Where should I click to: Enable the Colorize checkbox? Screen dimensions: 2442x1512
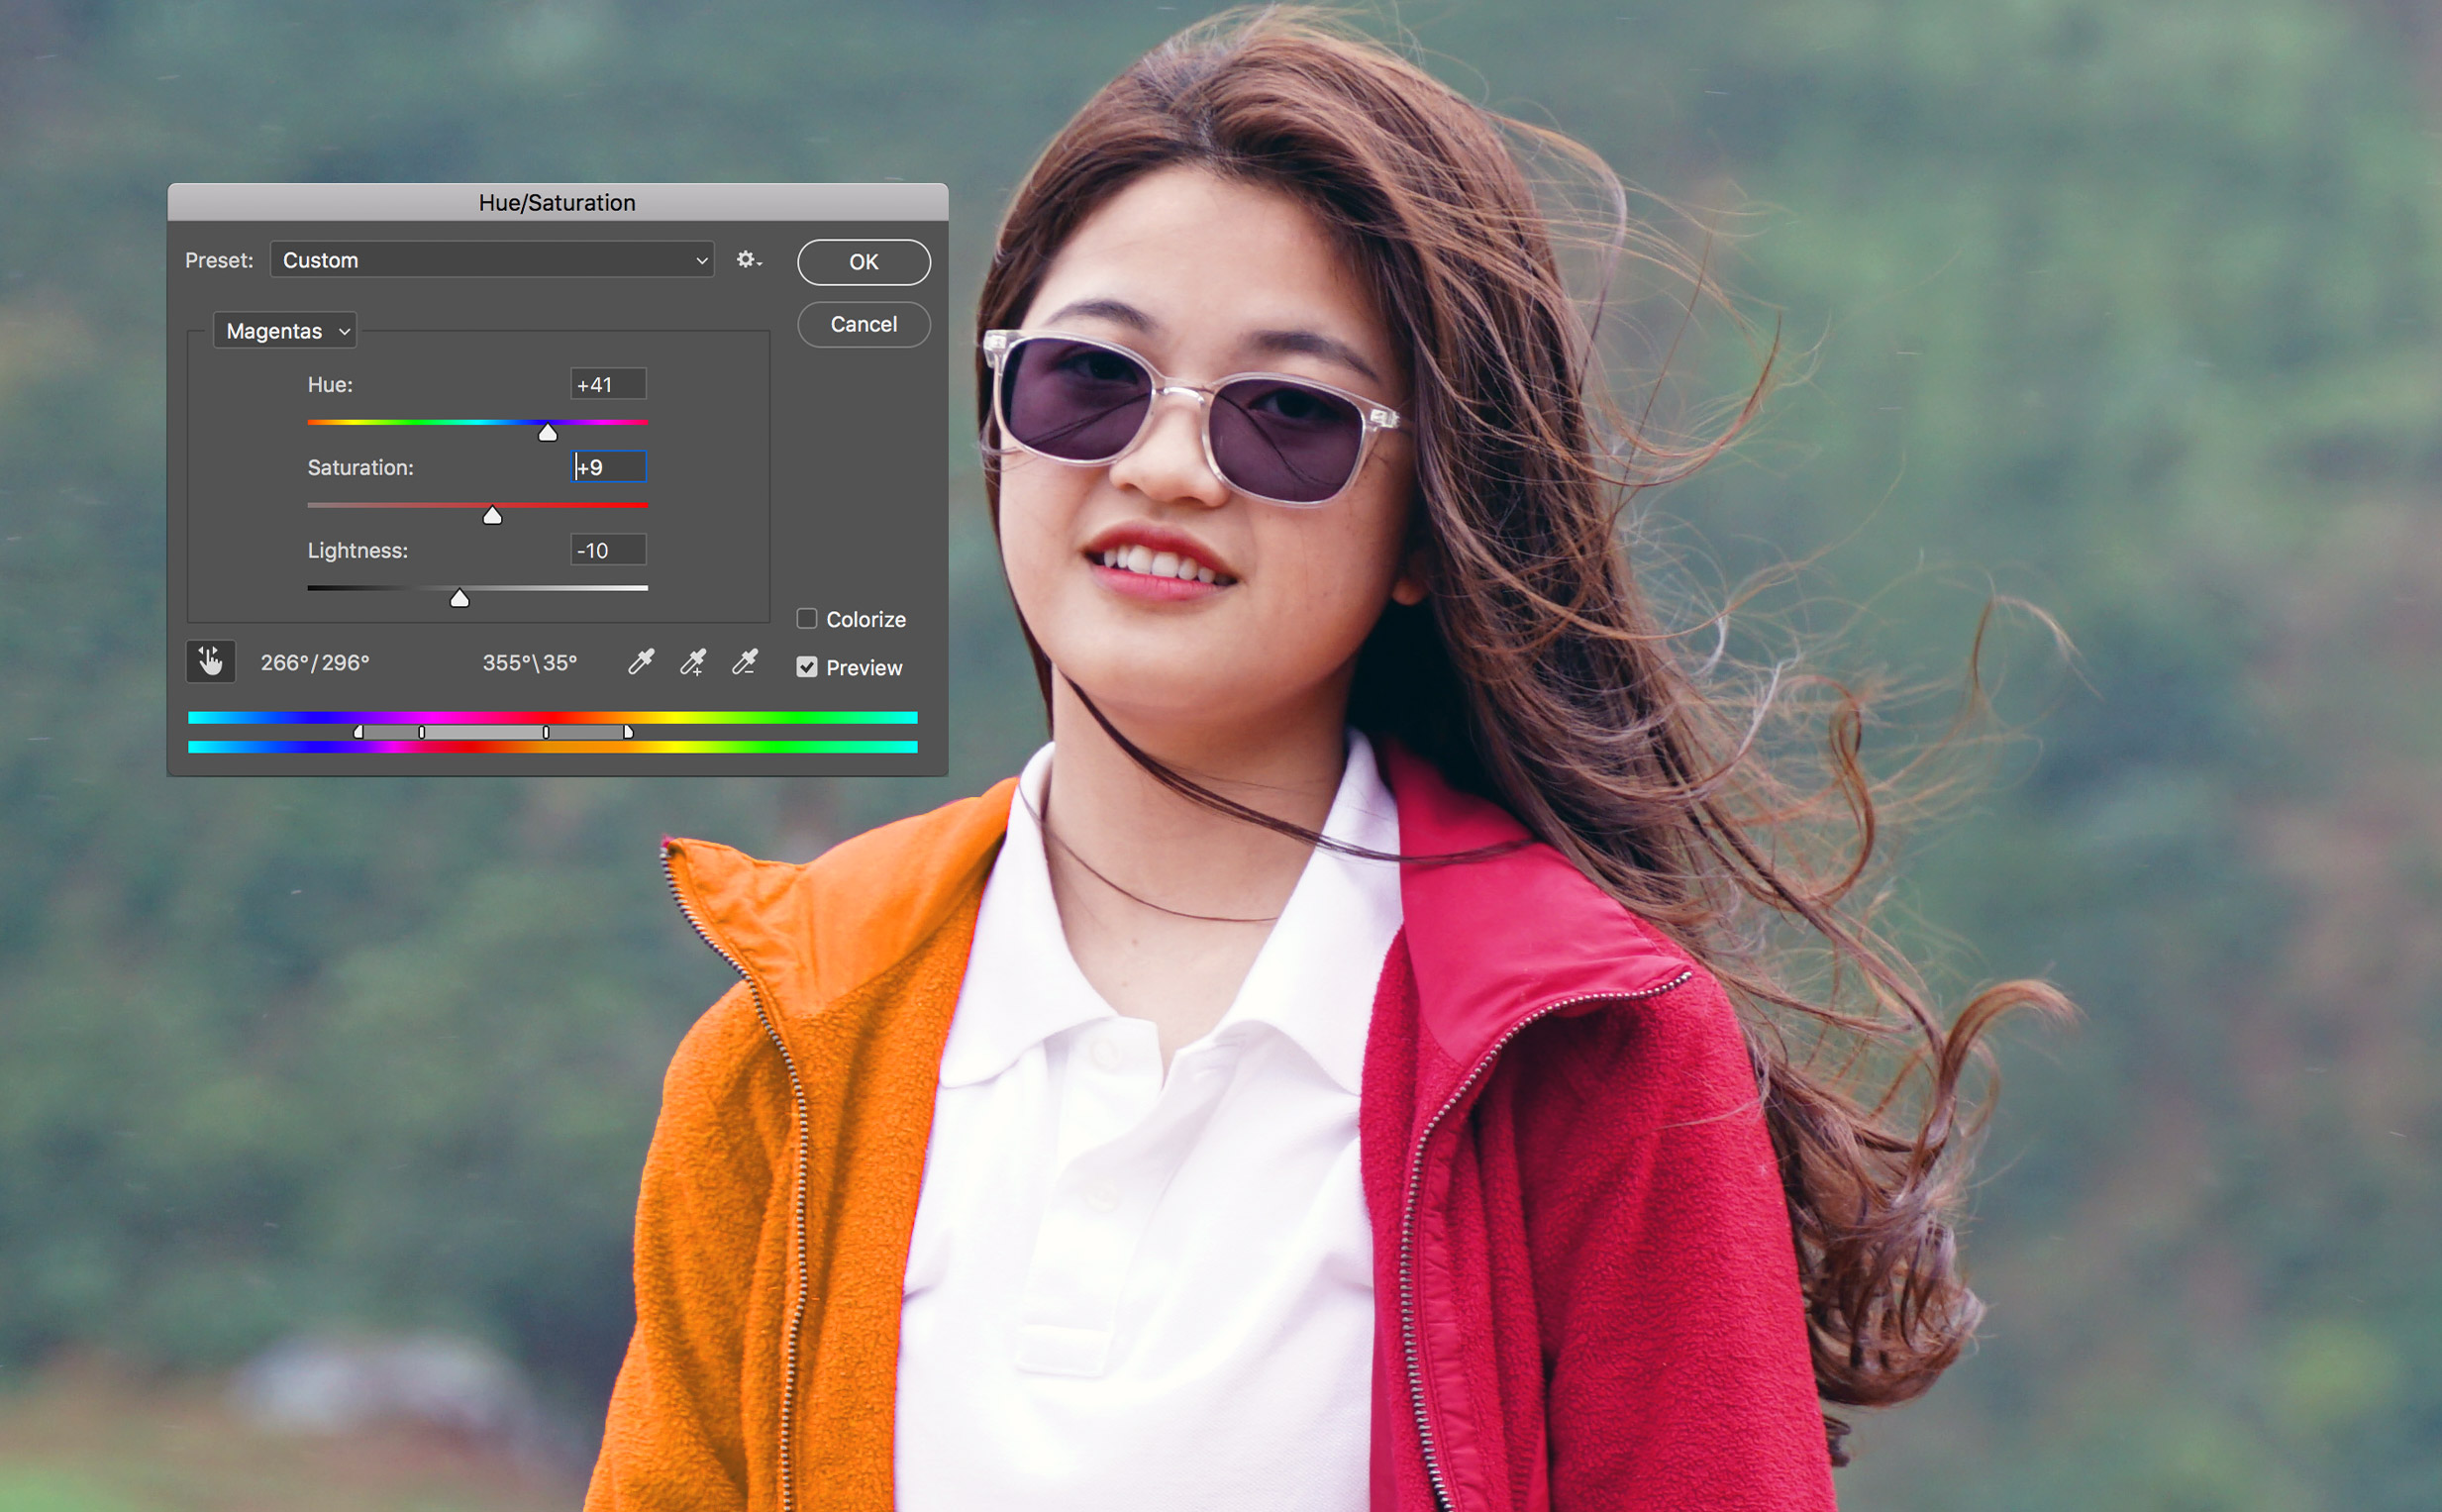pos(807,619)
